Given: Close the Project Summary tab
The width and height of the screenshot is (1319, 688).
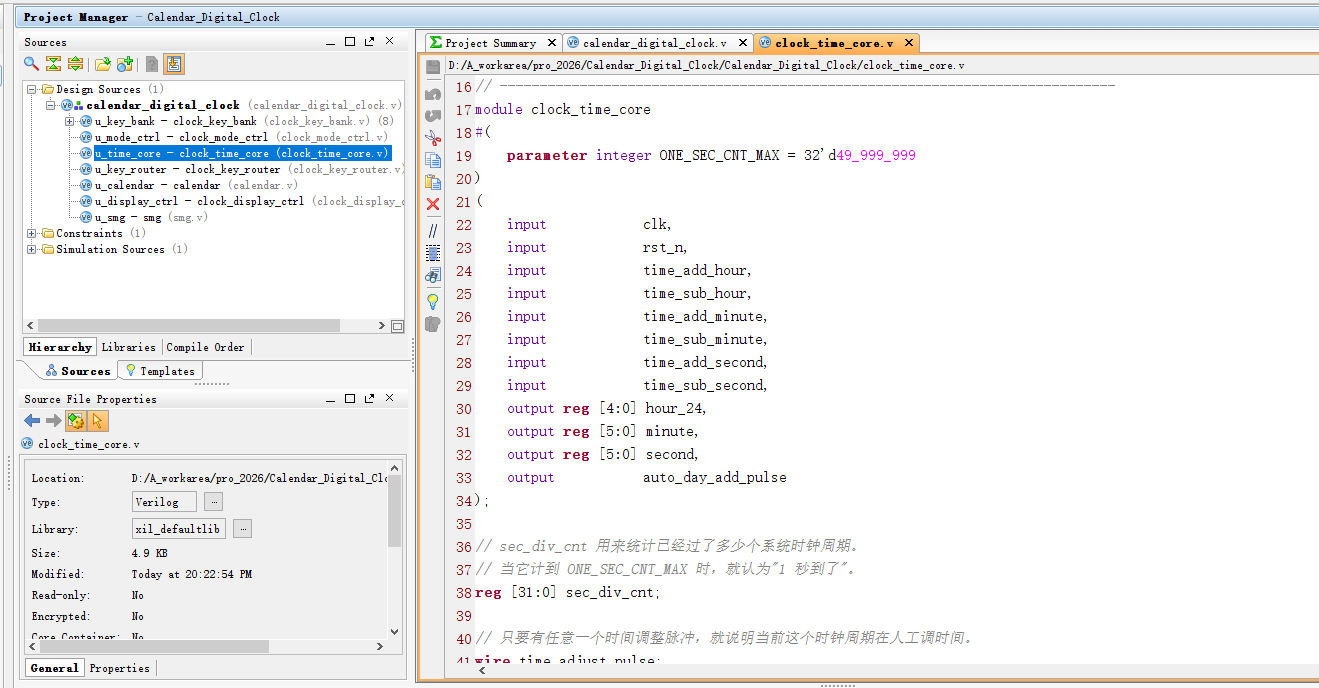Looking at the screenshot, I should click(550, 43).
